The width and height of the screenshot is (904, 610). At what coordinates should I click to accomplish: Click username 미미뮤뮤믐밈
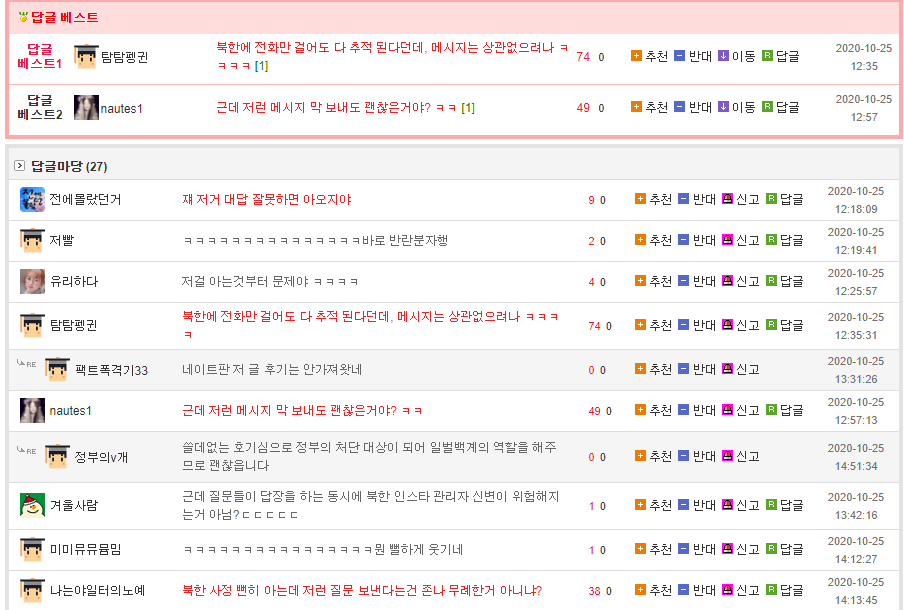(85, 549)
